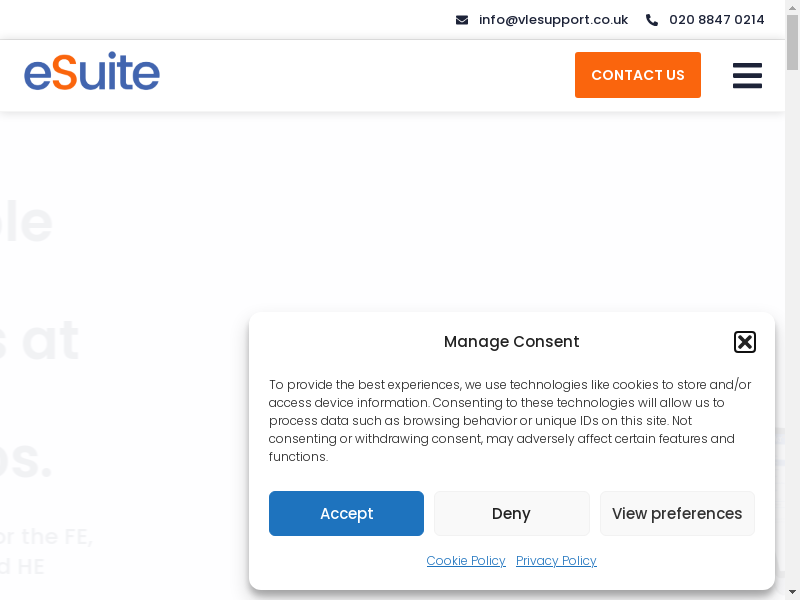The image size is (800, 600).
Task: Call the 020 8847 0214 number link
Action: [716, 20]
